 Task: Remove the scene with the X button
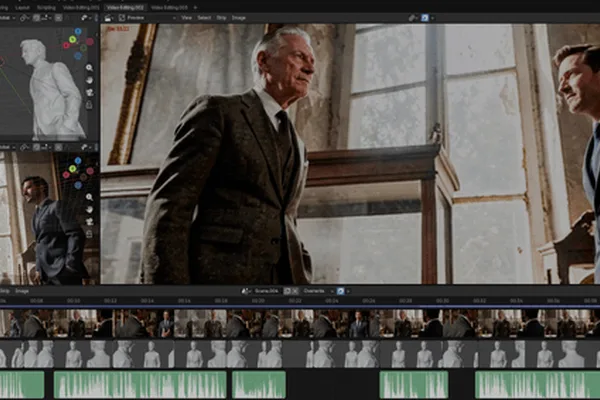pyautogui.click(x=295, y=291)
